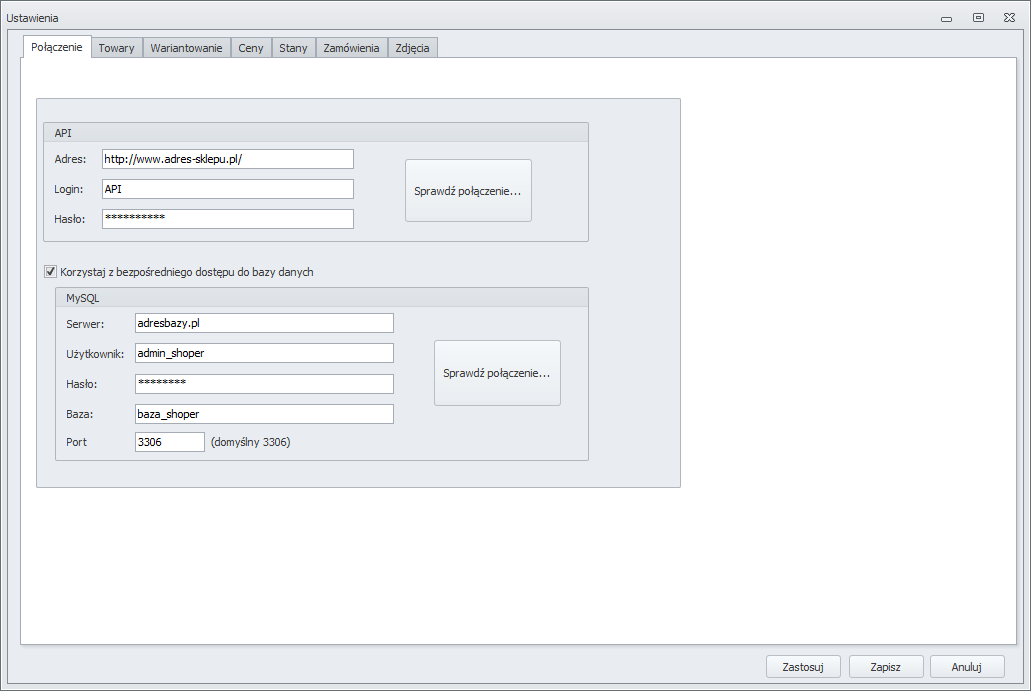The height and width of the screenshot is (691, 1031).
Task: Show the Zdjęcia tab
Action: pyautogui.click(x=412, y=48)
